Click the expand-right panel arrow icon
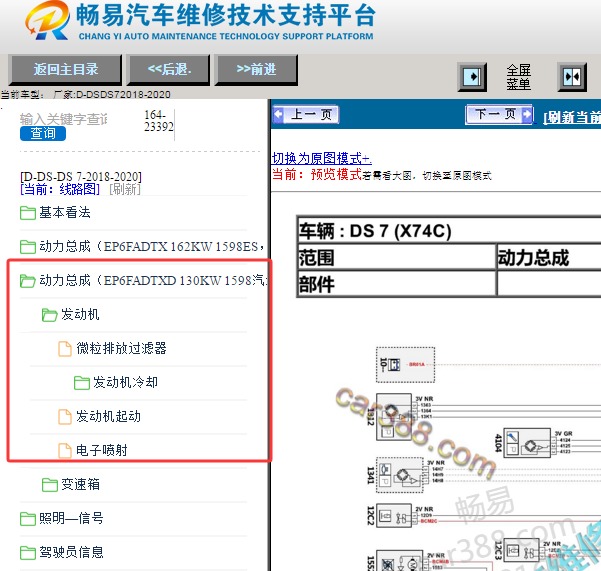The image size is (601, 571). coord(472,77)
